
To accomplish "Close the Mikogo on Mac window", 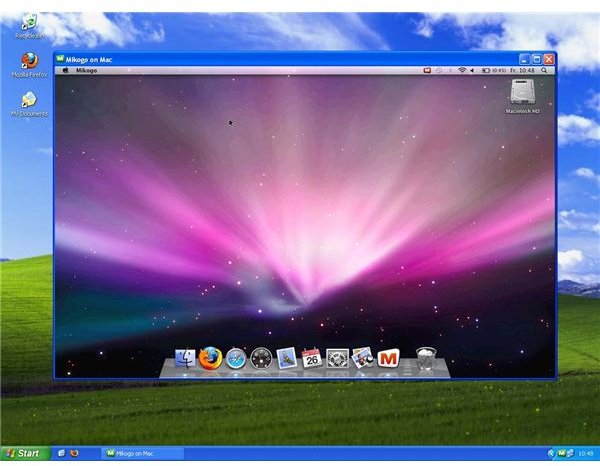I will (x=549, y=59).
